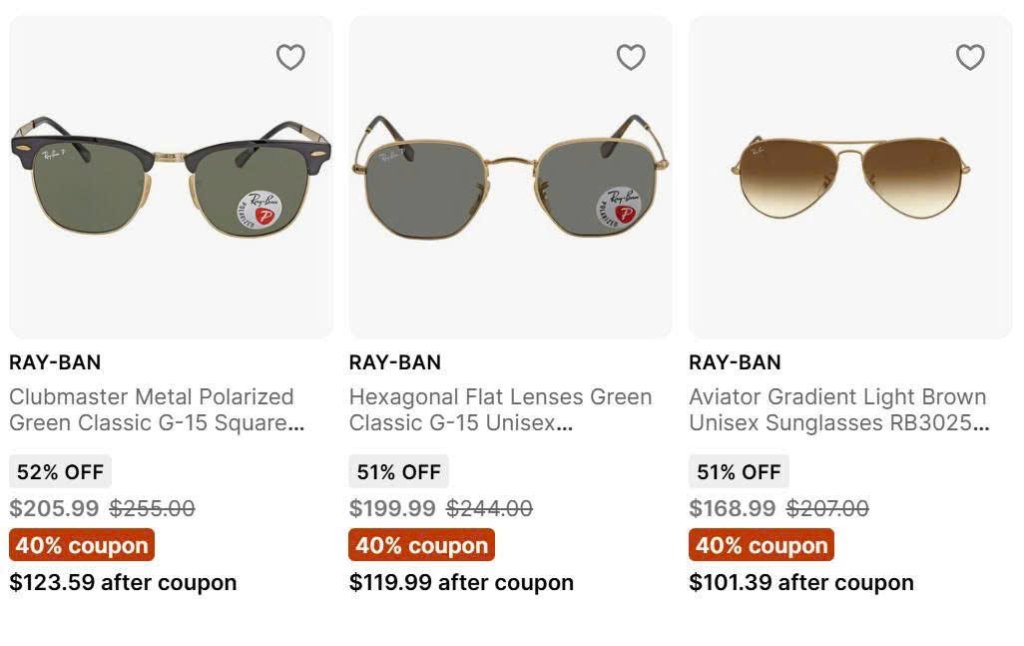Click 51% OFF badge on Hexagonal listing
Image resolution: width=1024 pixels, height=646 pixels.
click(x=399, y=472)
